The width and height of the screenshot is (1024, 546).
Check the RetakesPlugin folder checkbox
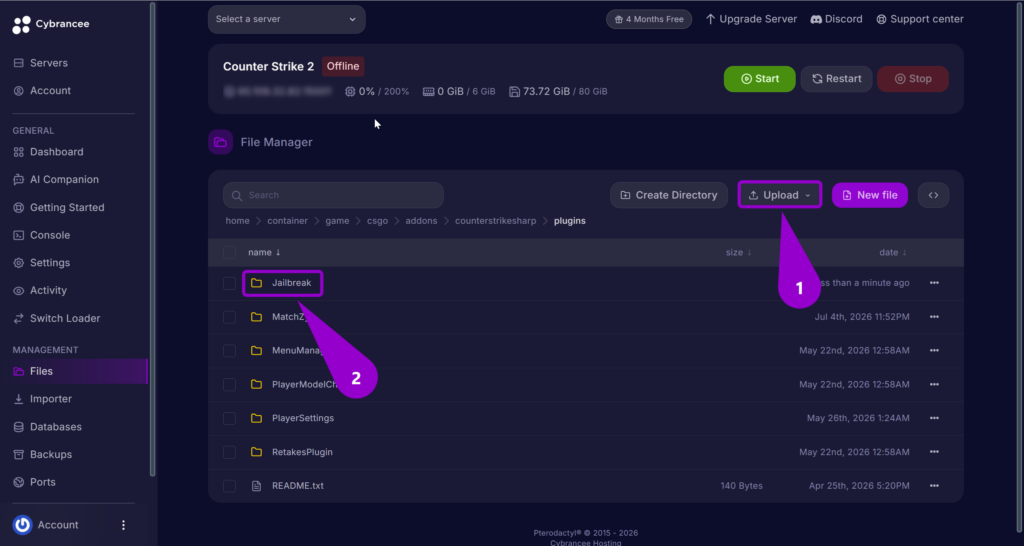pos(229,452)
